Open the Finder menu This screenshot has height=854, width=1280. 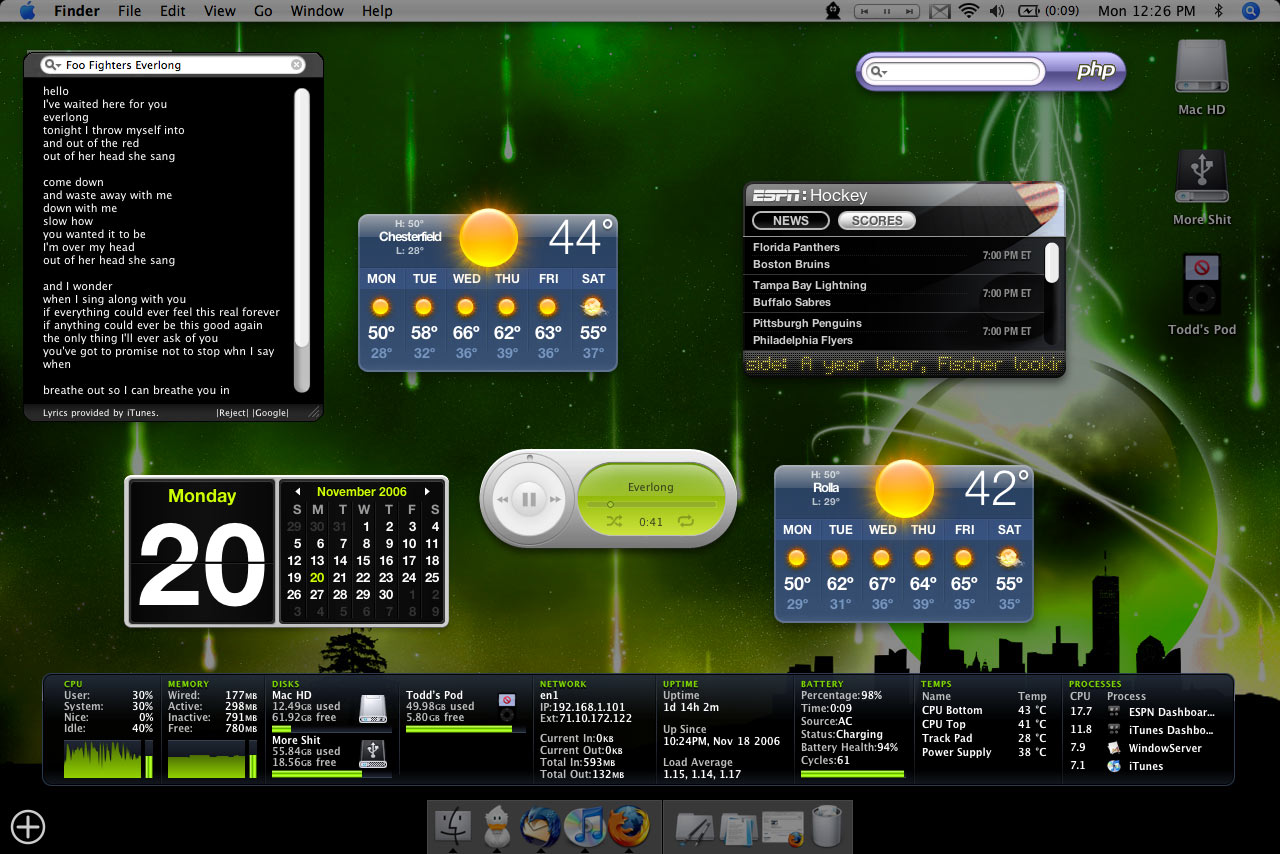pyautogui.click(x=76, y=11)
